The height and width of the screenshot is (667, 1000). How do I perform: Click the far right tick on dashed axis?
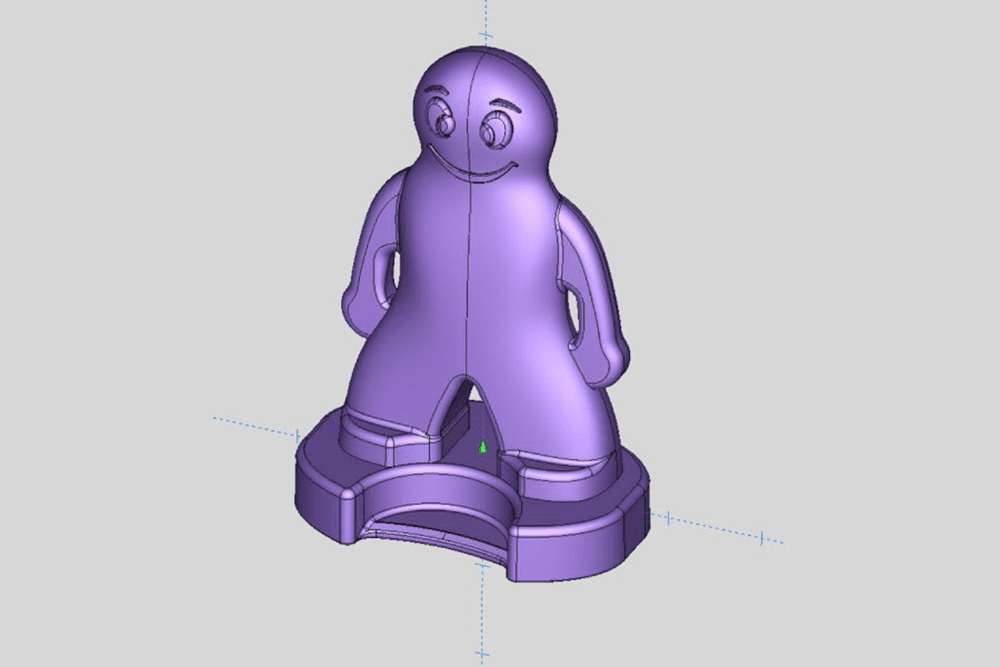pos(762,538)
